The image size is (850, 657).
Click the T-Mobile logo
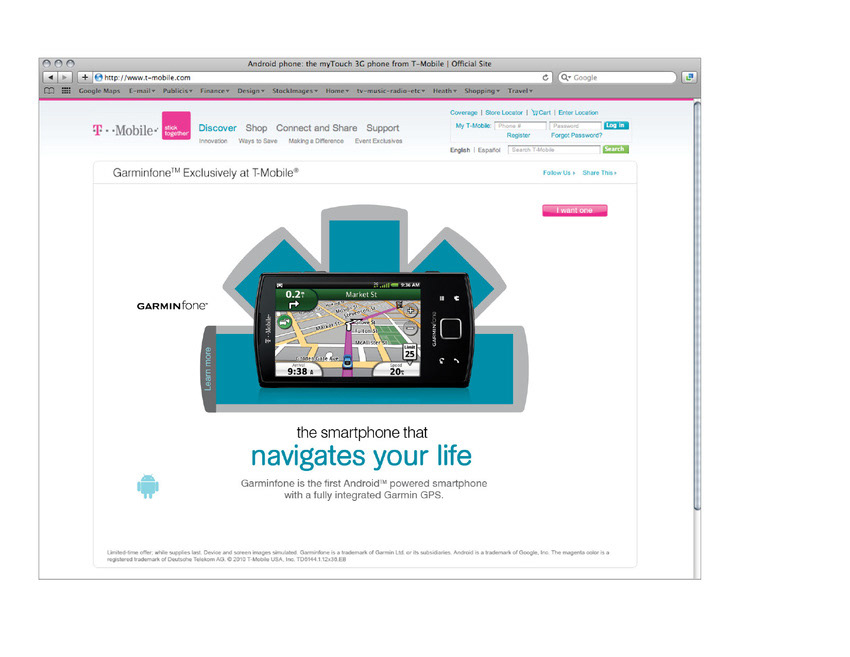[x=125, y=130]
